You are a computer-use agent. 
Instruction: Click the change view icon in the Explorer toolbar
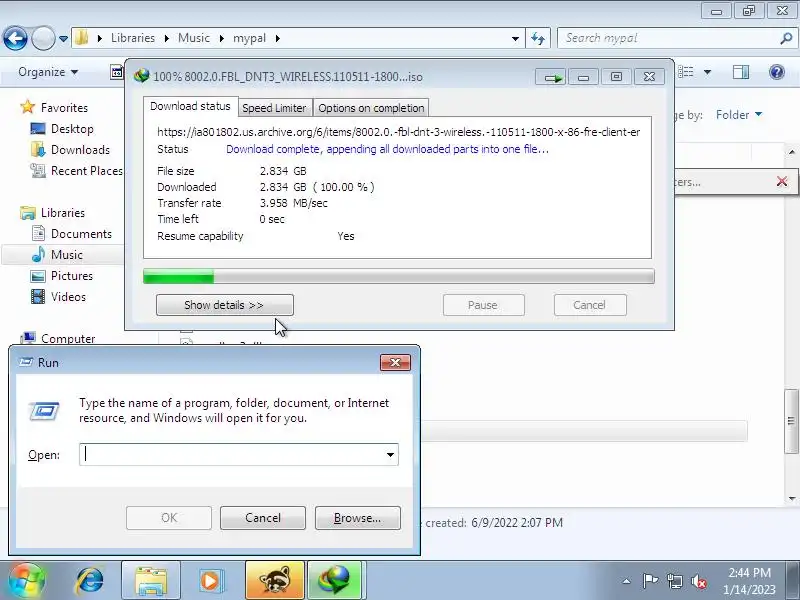pos(685,72)
